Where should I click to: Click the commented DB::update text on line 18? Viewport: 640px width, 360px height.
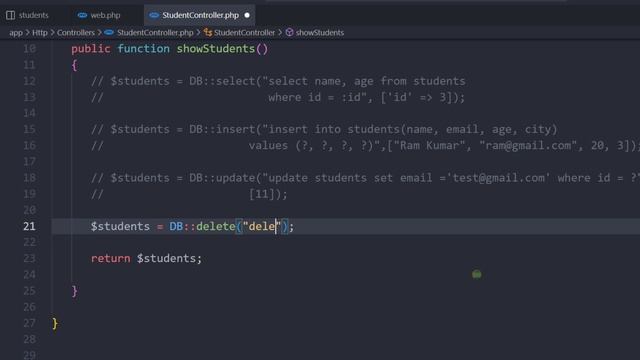coord(222,178)
